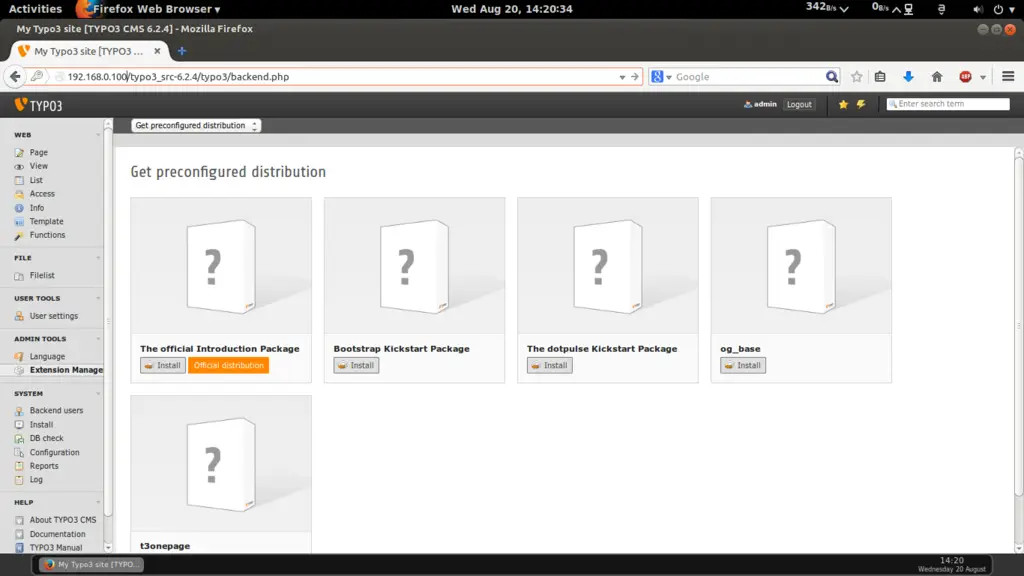Open the List module icon
Screen dimensions: 1024x576
click(x=20, y=180)
